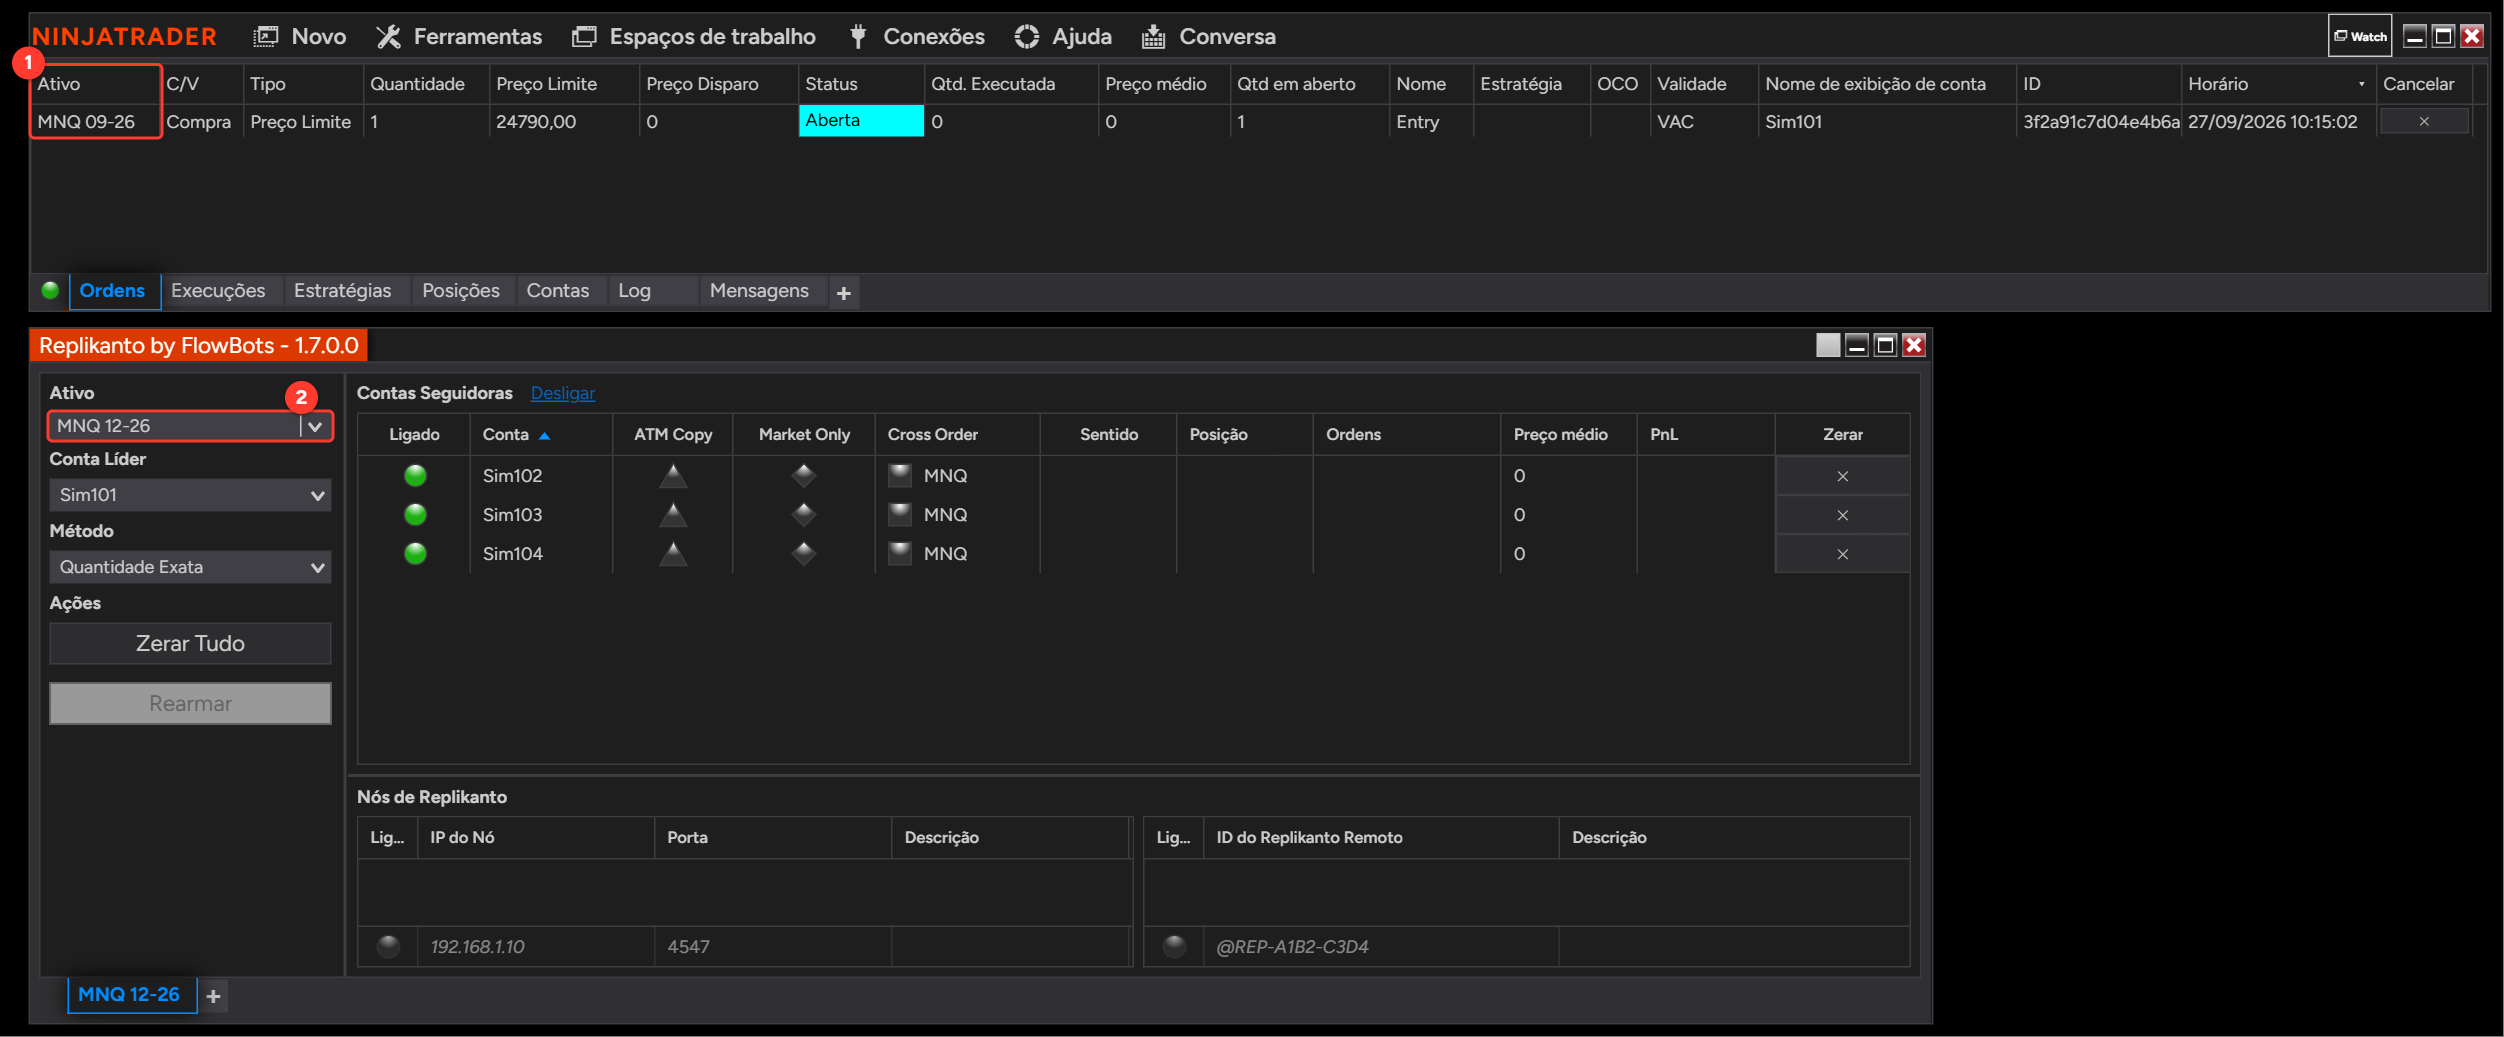The image size is (2504, 1037).
Task: Enable Cross Order checkbox for Sim102
Action: [x=900, y=475]
